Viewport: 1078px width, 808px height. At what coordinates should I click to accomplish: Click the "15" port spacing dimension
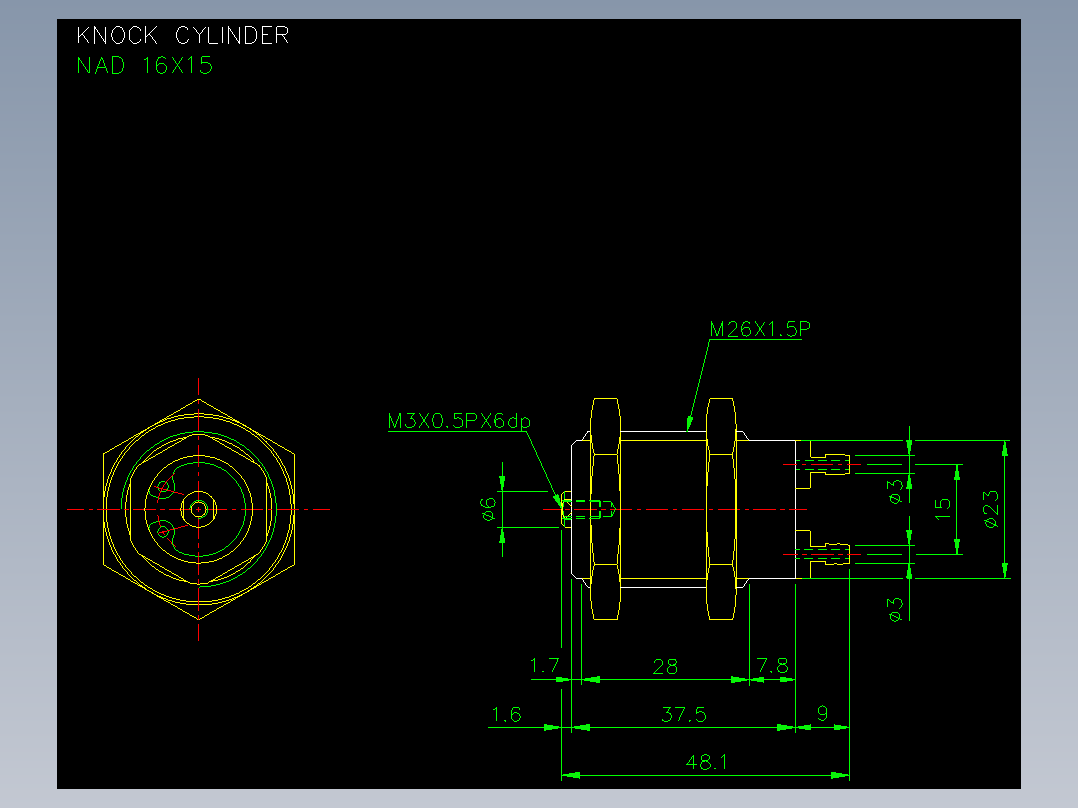click(943, 508)
